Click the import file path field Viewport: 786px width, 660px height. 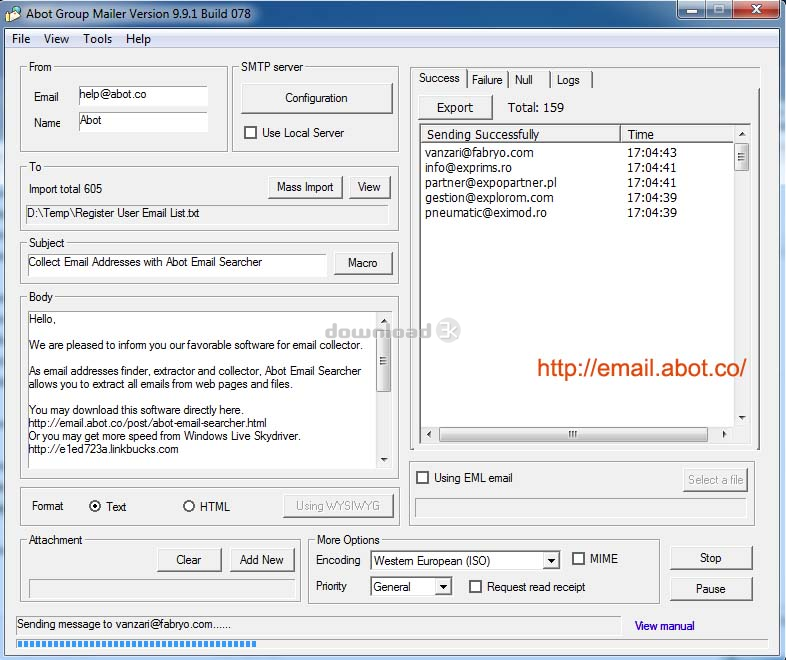pyautogui.click(x=207, y=213)
